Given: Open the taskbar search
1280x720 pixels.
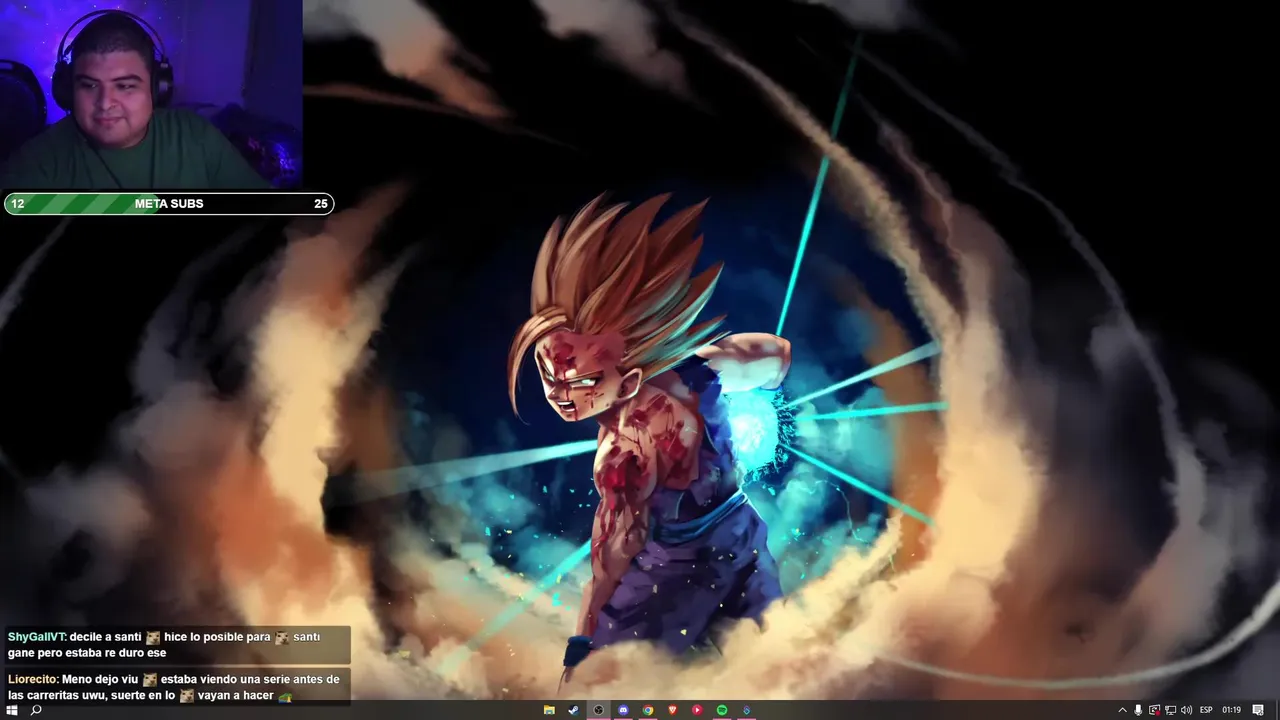Looking at the screenshot, I should 36,710.
